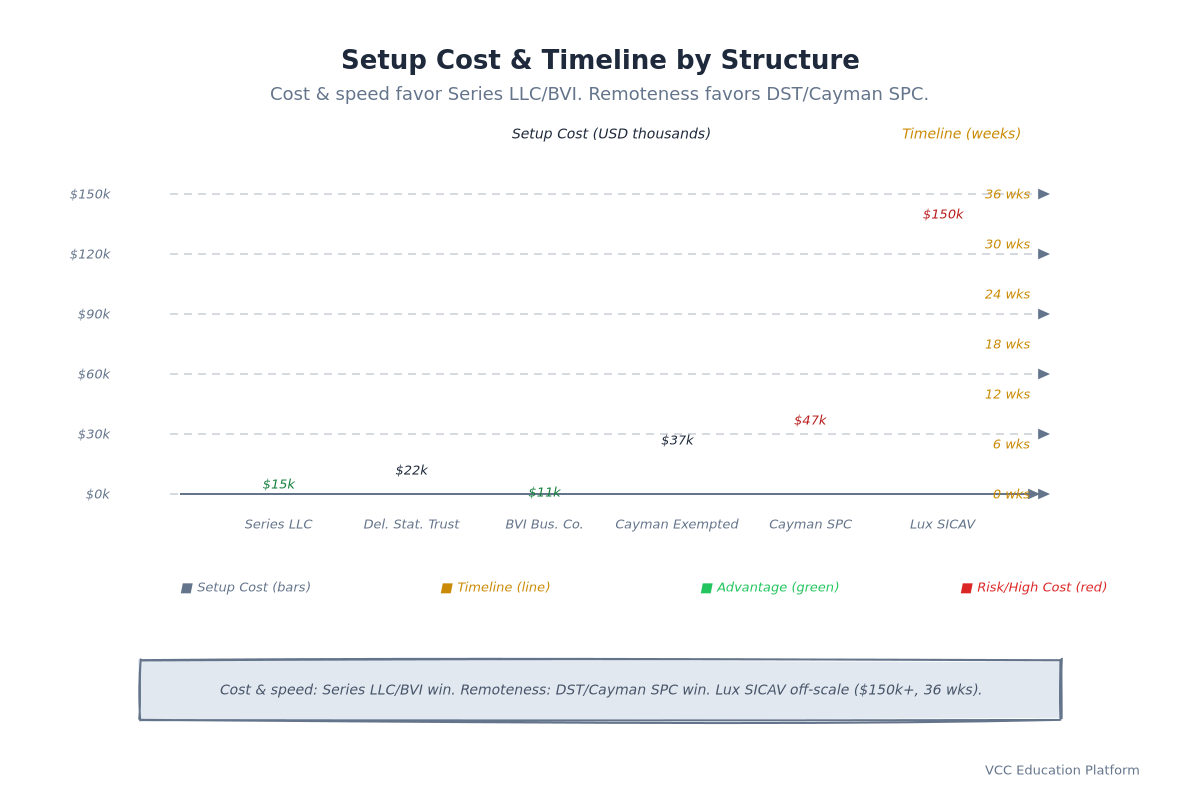The width and height of the screenshot is (1200, 800).
Task: Select the 'Advantage (green)' legend label
Action: click(x=778, y=588)
